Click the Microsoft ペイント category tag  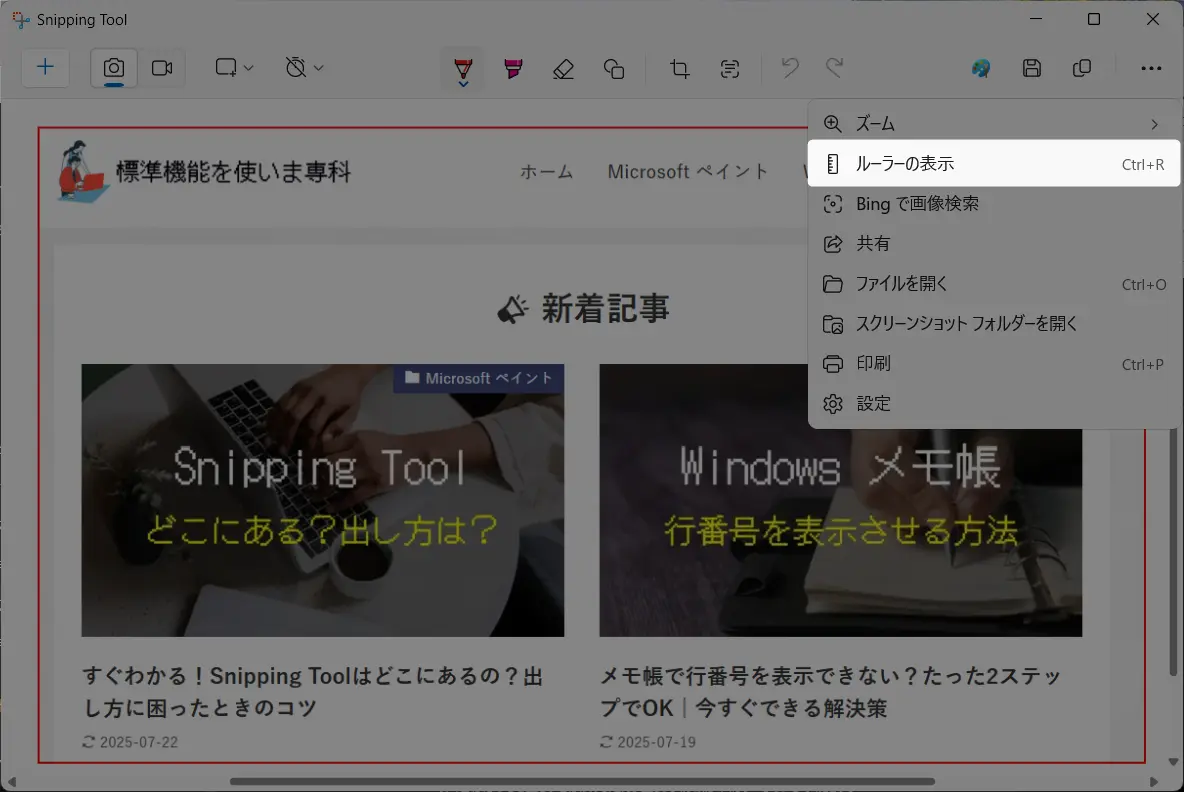click(x=479, y=378)
